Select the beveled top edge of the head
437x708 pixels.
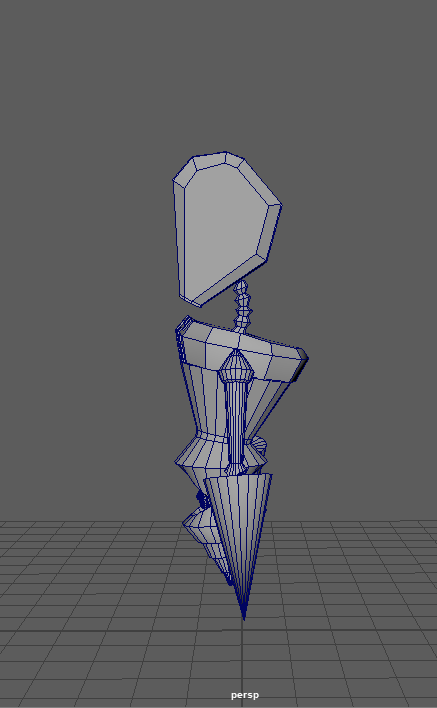point(211,161)
